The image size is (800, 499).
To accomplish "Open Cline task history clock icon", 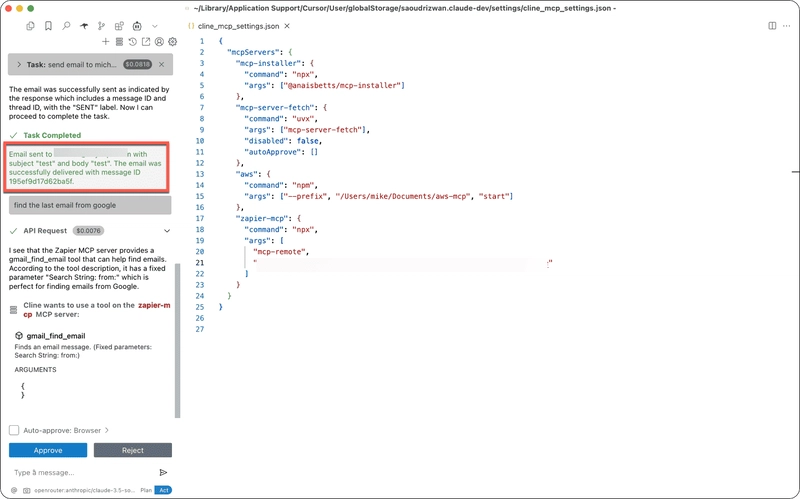I will 132,42.
